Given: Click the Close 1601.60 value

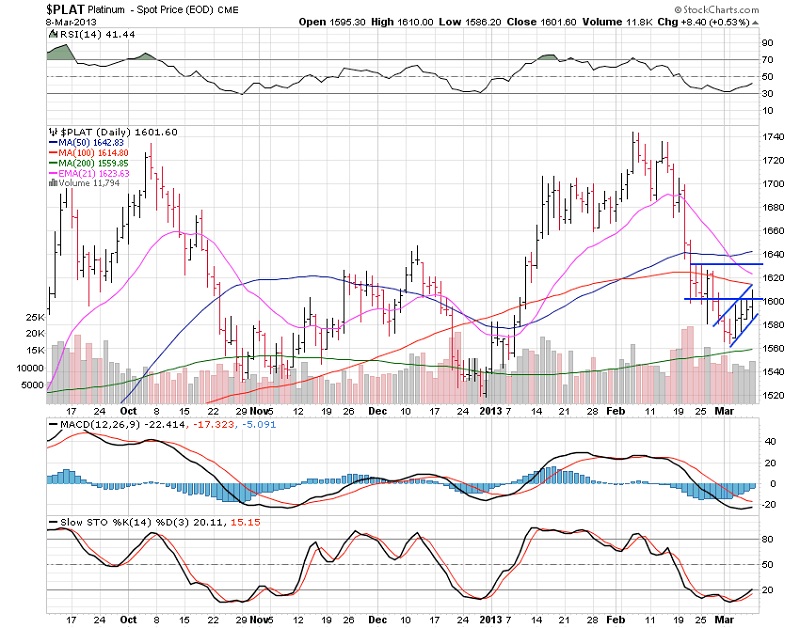Looking at the screenshot, I should [541, 22].
